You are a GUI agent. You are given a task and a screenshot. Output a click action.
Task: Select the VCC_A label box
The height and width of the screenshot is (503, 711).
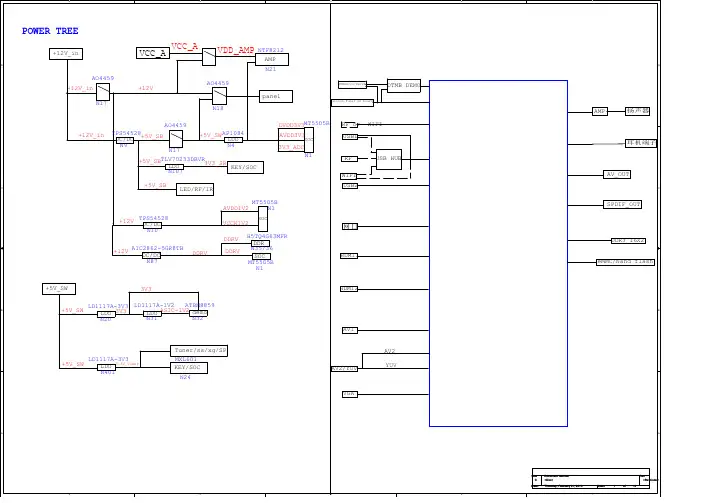point(153,53)
